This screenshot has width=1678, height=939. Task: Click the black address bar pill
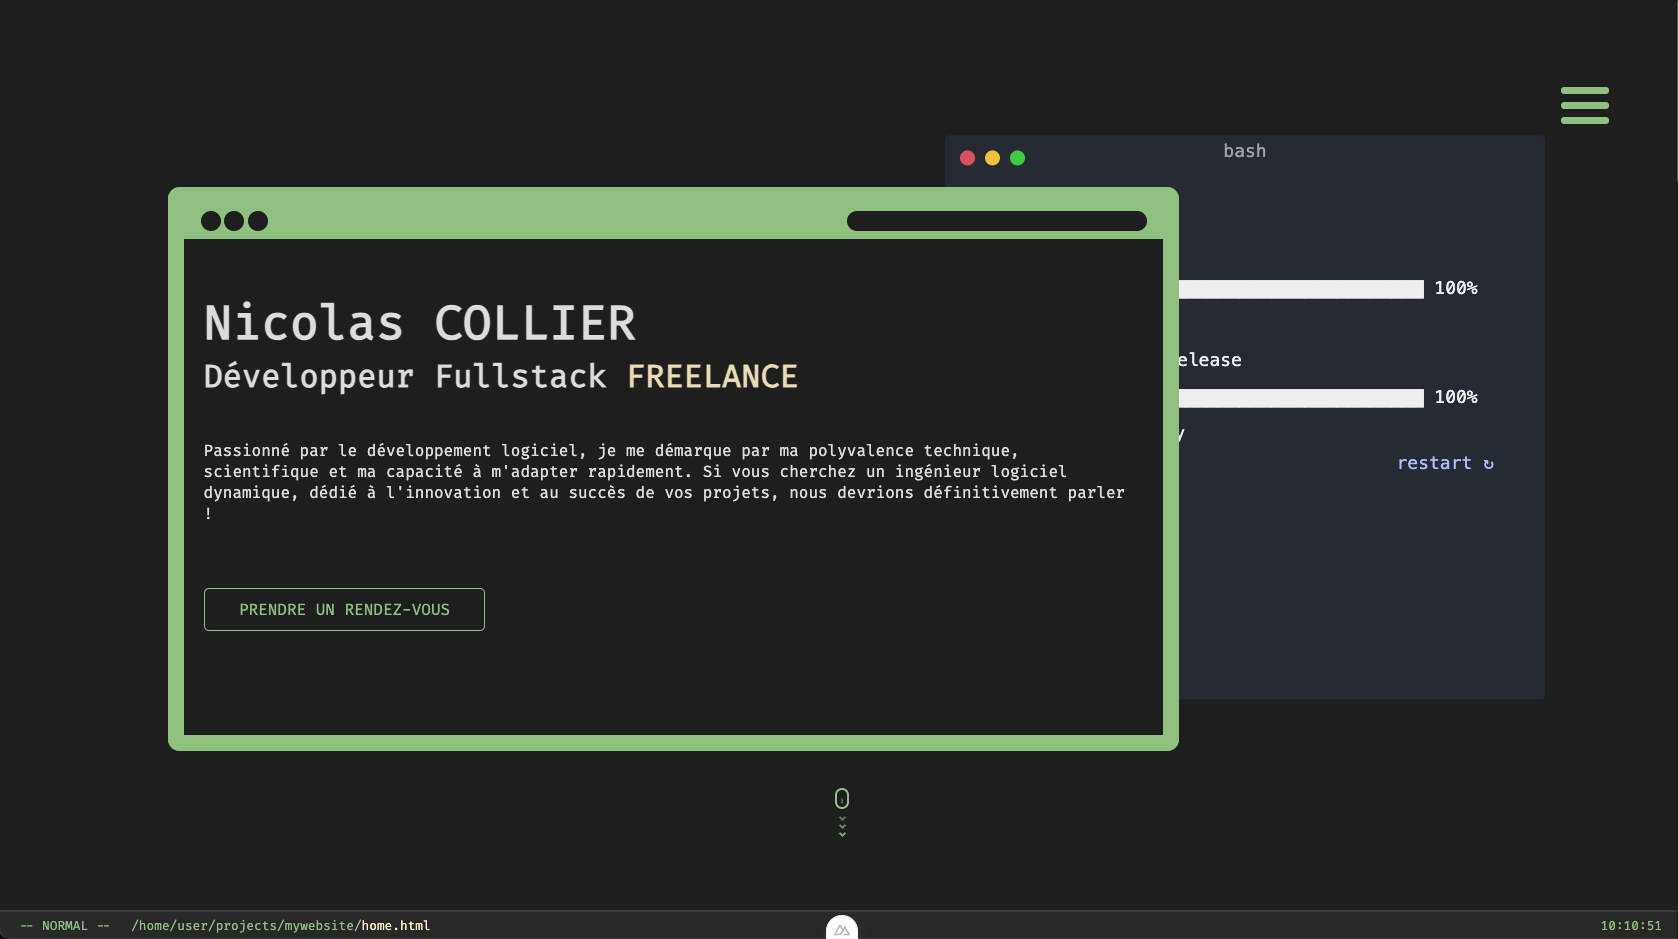click(997, 221)
